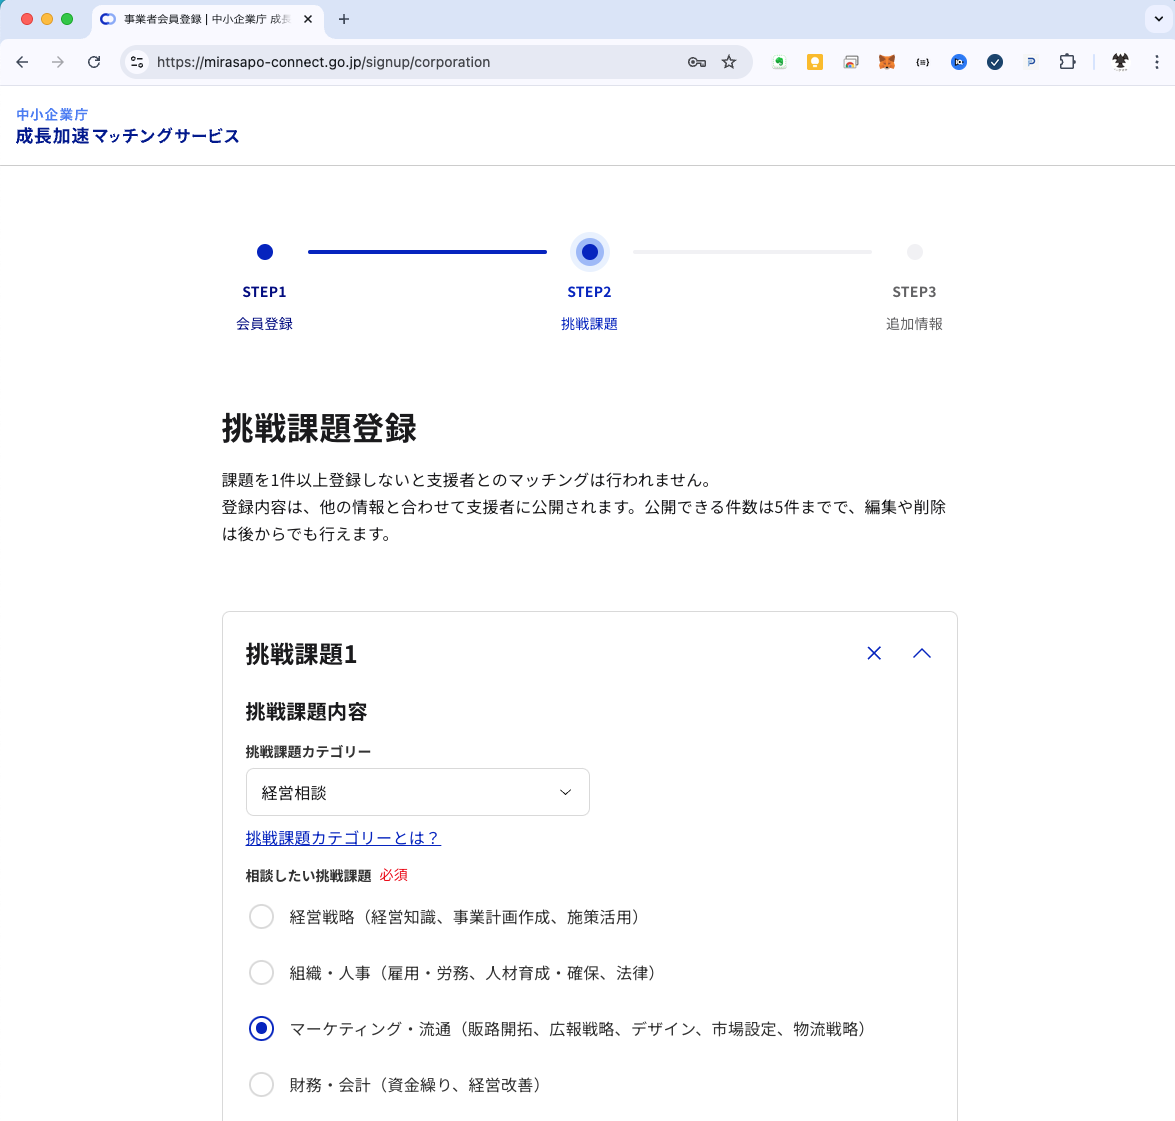Select マーケティング・流通 radio button
Image resolution: width=1175 pixels, height=1121 pixels.
[261, 1029]
